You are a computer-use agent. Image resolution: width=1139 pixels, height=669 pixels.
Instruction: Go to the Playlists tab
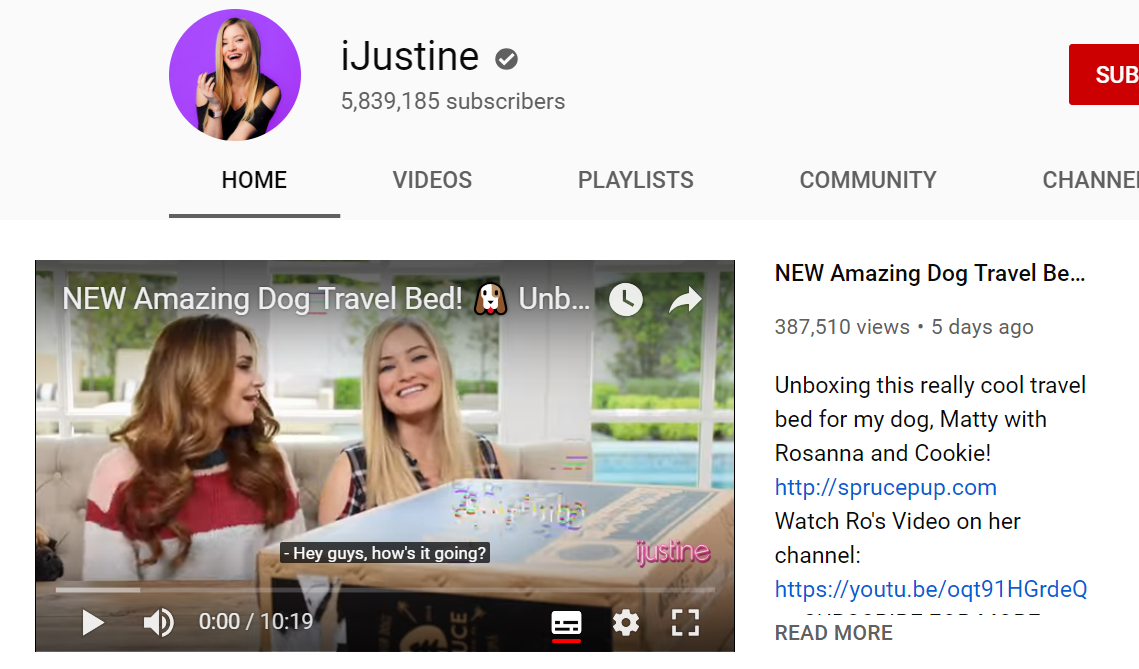click(x=636, y=180)
